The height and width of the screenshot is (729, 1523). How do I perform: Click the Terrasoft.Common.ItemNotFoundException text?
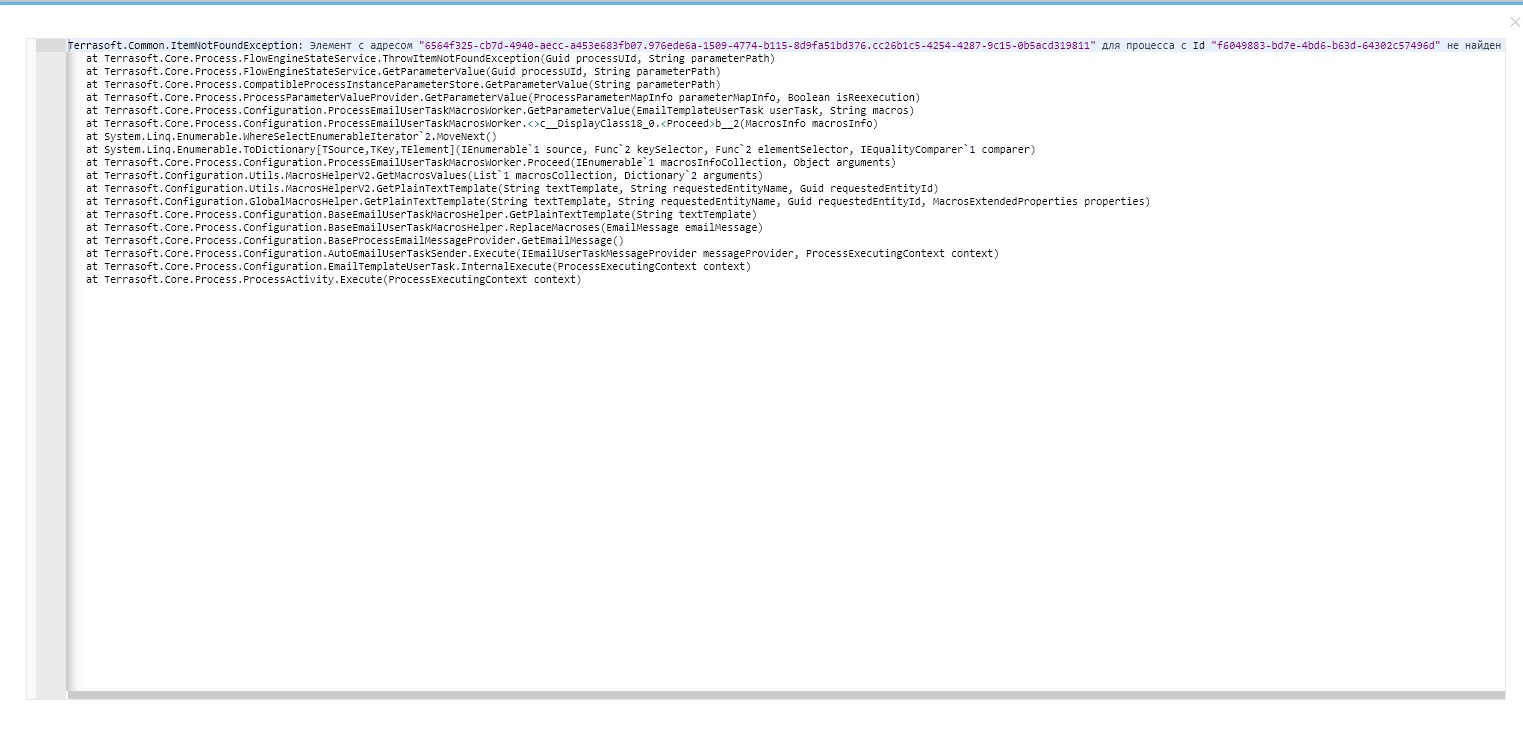(183, 46)
